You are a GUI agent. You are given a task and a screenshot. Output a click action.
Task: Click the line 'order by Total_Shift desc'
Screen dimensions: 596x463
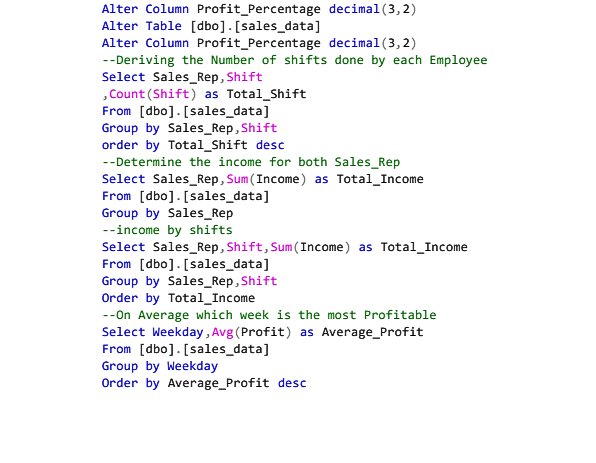pyautogui.click(x=193, y=145)
